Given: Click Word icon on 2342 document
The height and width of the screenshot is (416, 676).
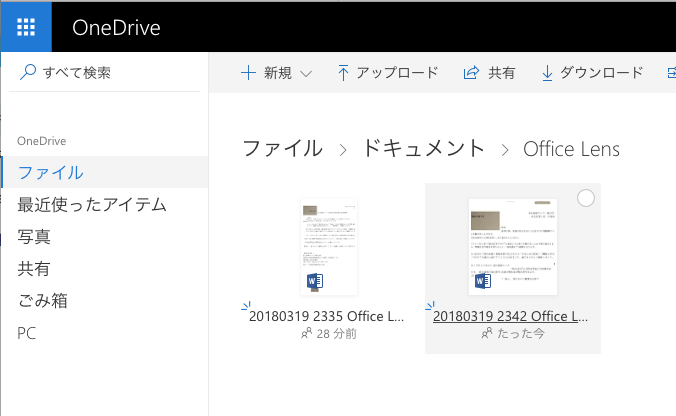Looking at the screenshot, I should [483, 281].
